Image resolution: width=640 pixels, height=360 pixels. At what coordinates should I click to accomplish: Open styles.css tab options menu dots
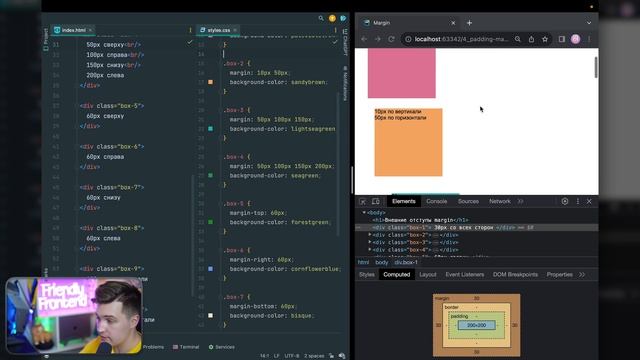pos(336,30)
